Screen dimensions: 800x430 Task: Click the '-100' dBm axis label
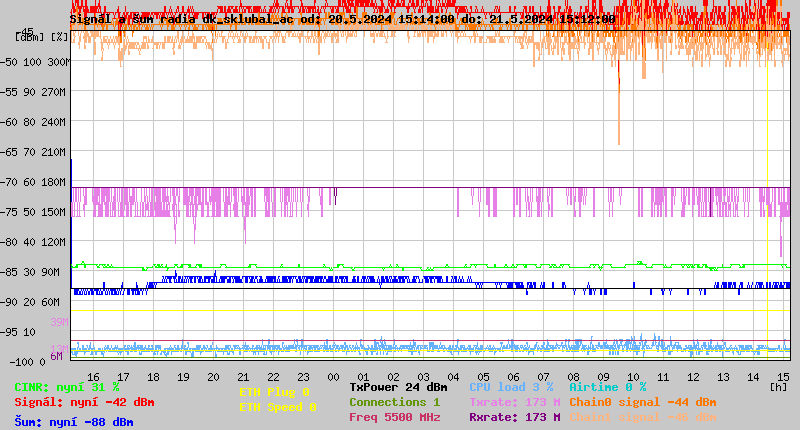[x=20, y=362]
